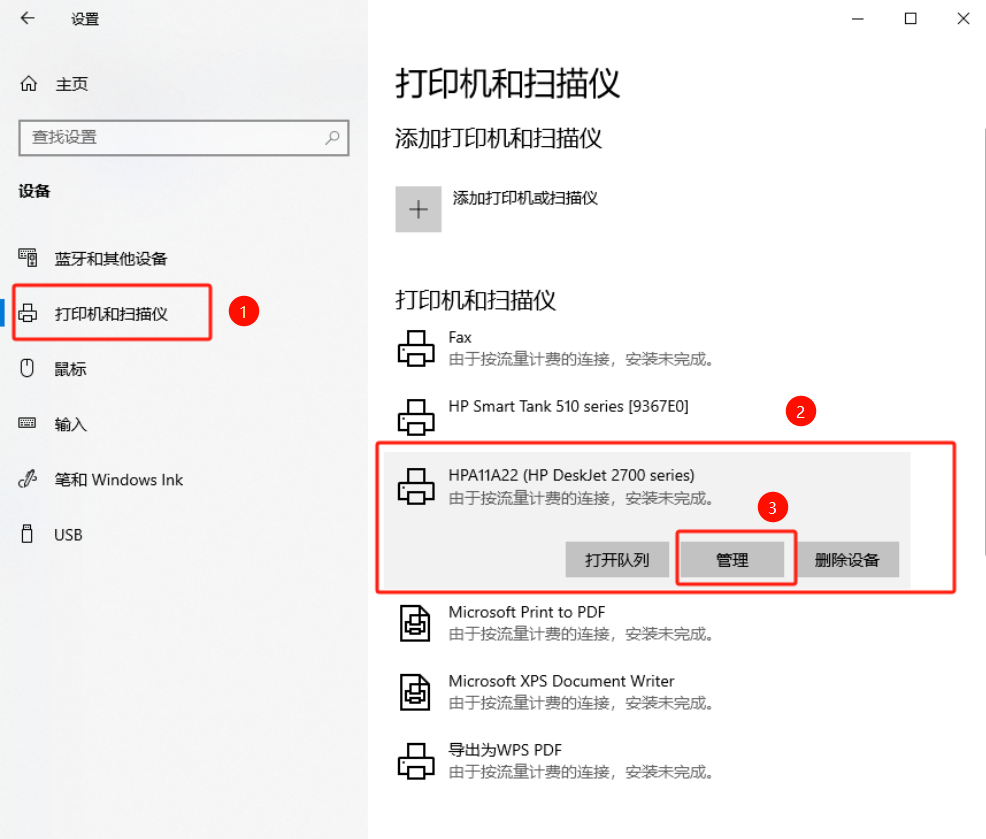Open Printers and scanners menu item

(x=112, y=313)
